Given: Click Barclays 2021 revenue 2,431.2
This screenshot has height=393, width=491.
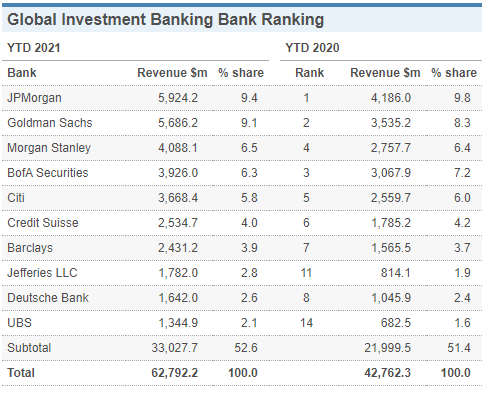Looking at the screenshot, I should point(178,248).
